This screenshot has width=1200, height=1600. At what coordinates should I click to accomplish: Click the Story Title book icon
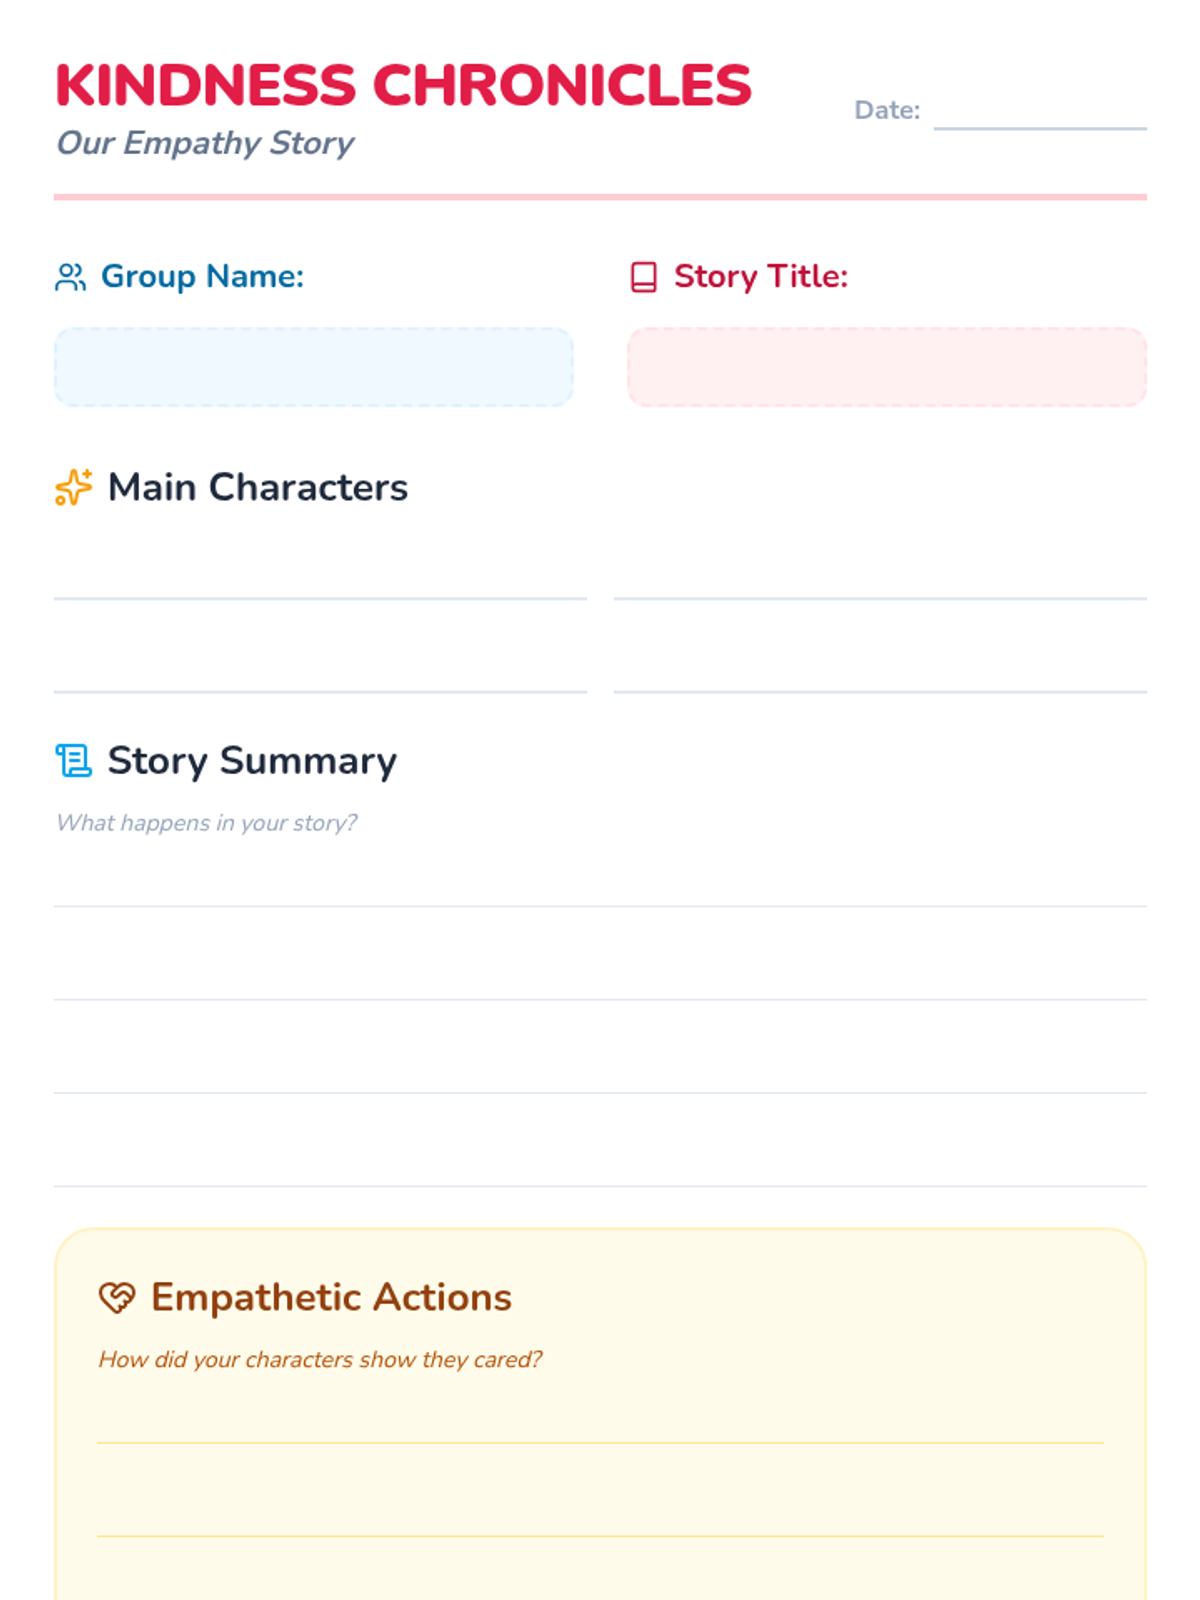click(644, 277)
